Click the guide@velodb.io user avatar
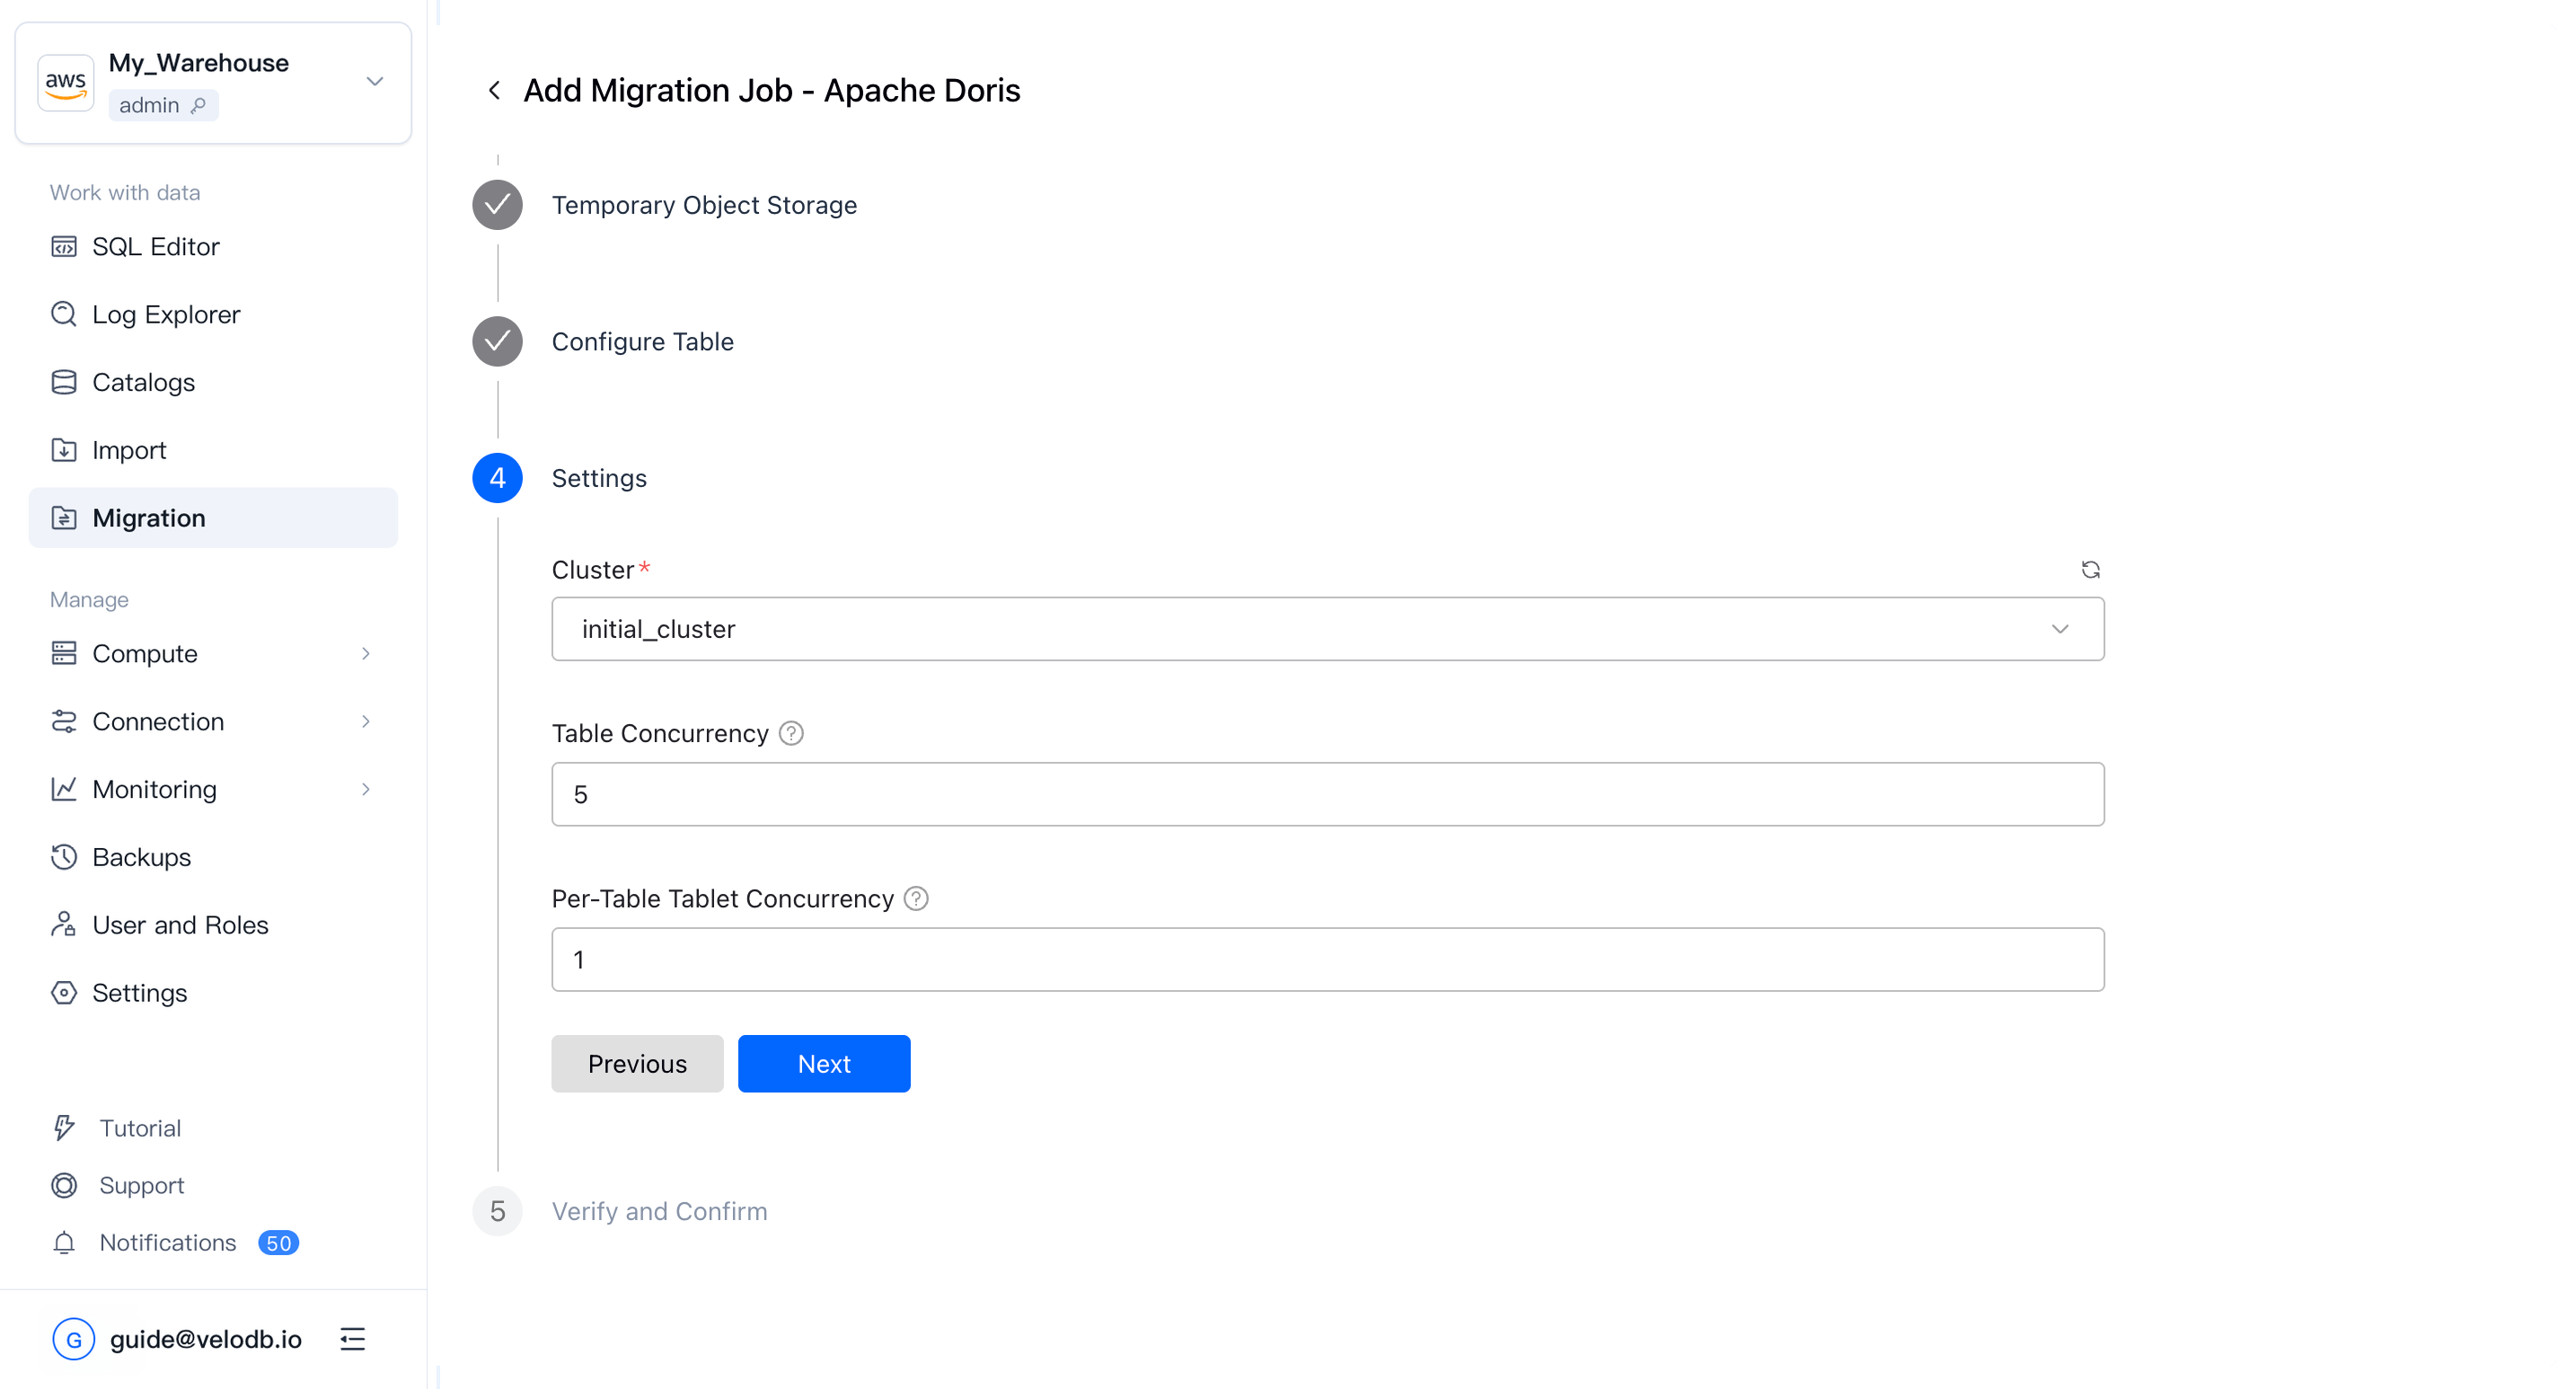The height and width of the screenshot is (1389, 2576). [x=73, y=1339]
